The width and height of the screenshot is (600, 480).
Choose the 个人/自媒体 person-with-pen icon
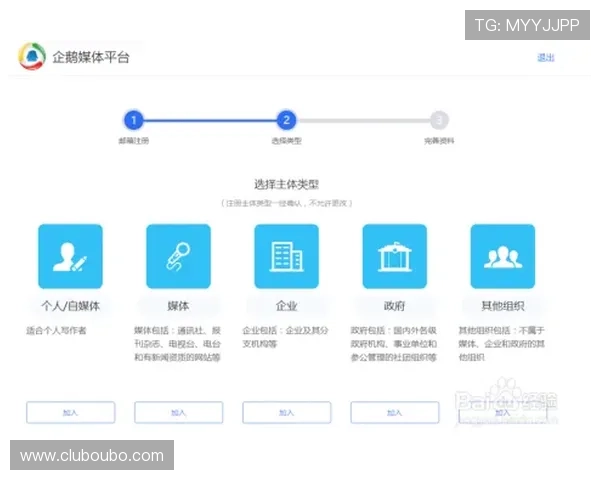[70, 256]
